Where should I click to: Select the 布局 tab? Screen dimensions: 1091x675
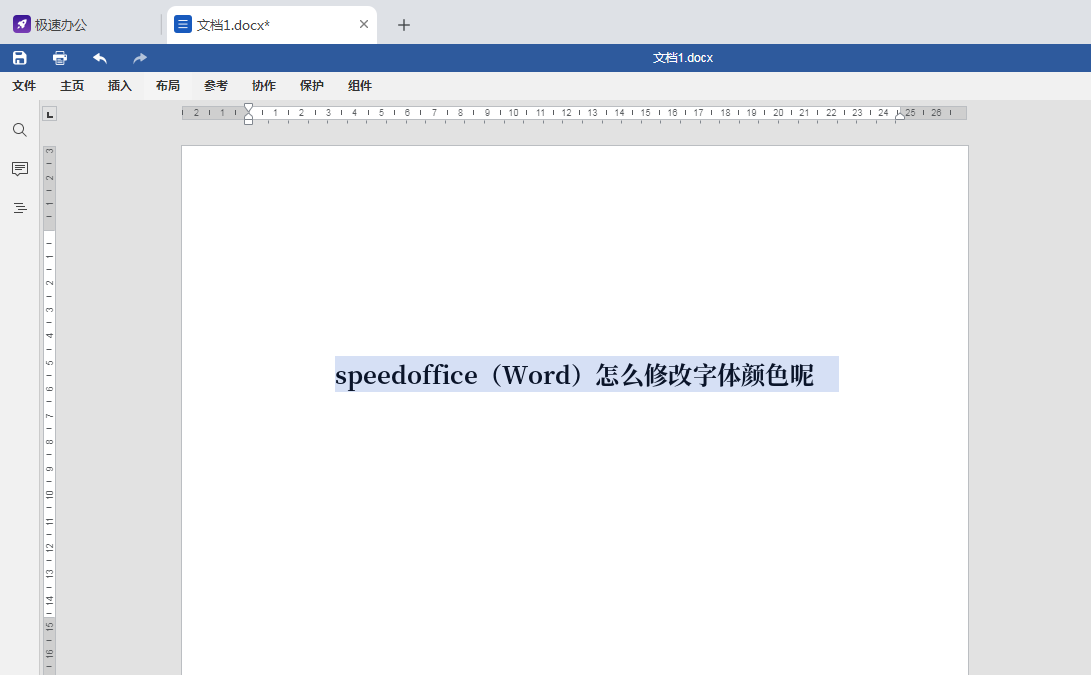(x=168, y=86)
